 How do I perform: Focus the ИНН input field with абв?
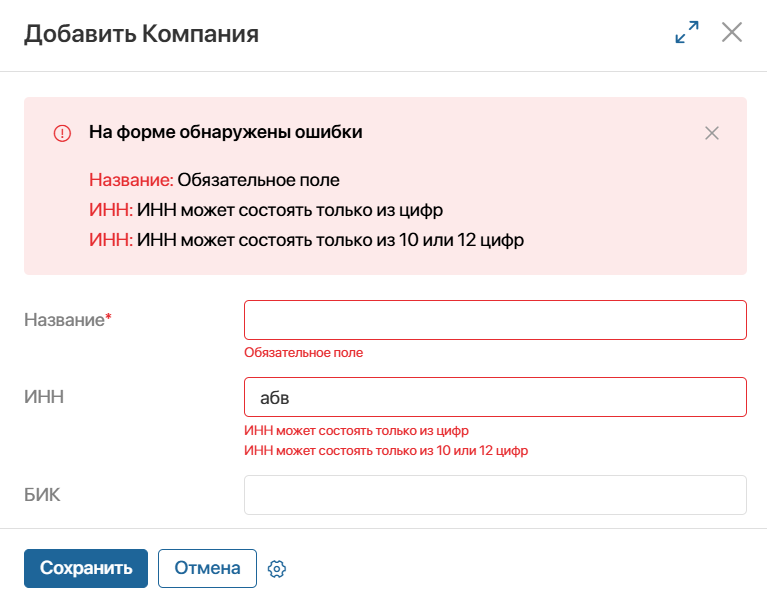click(x=495, y=397)
